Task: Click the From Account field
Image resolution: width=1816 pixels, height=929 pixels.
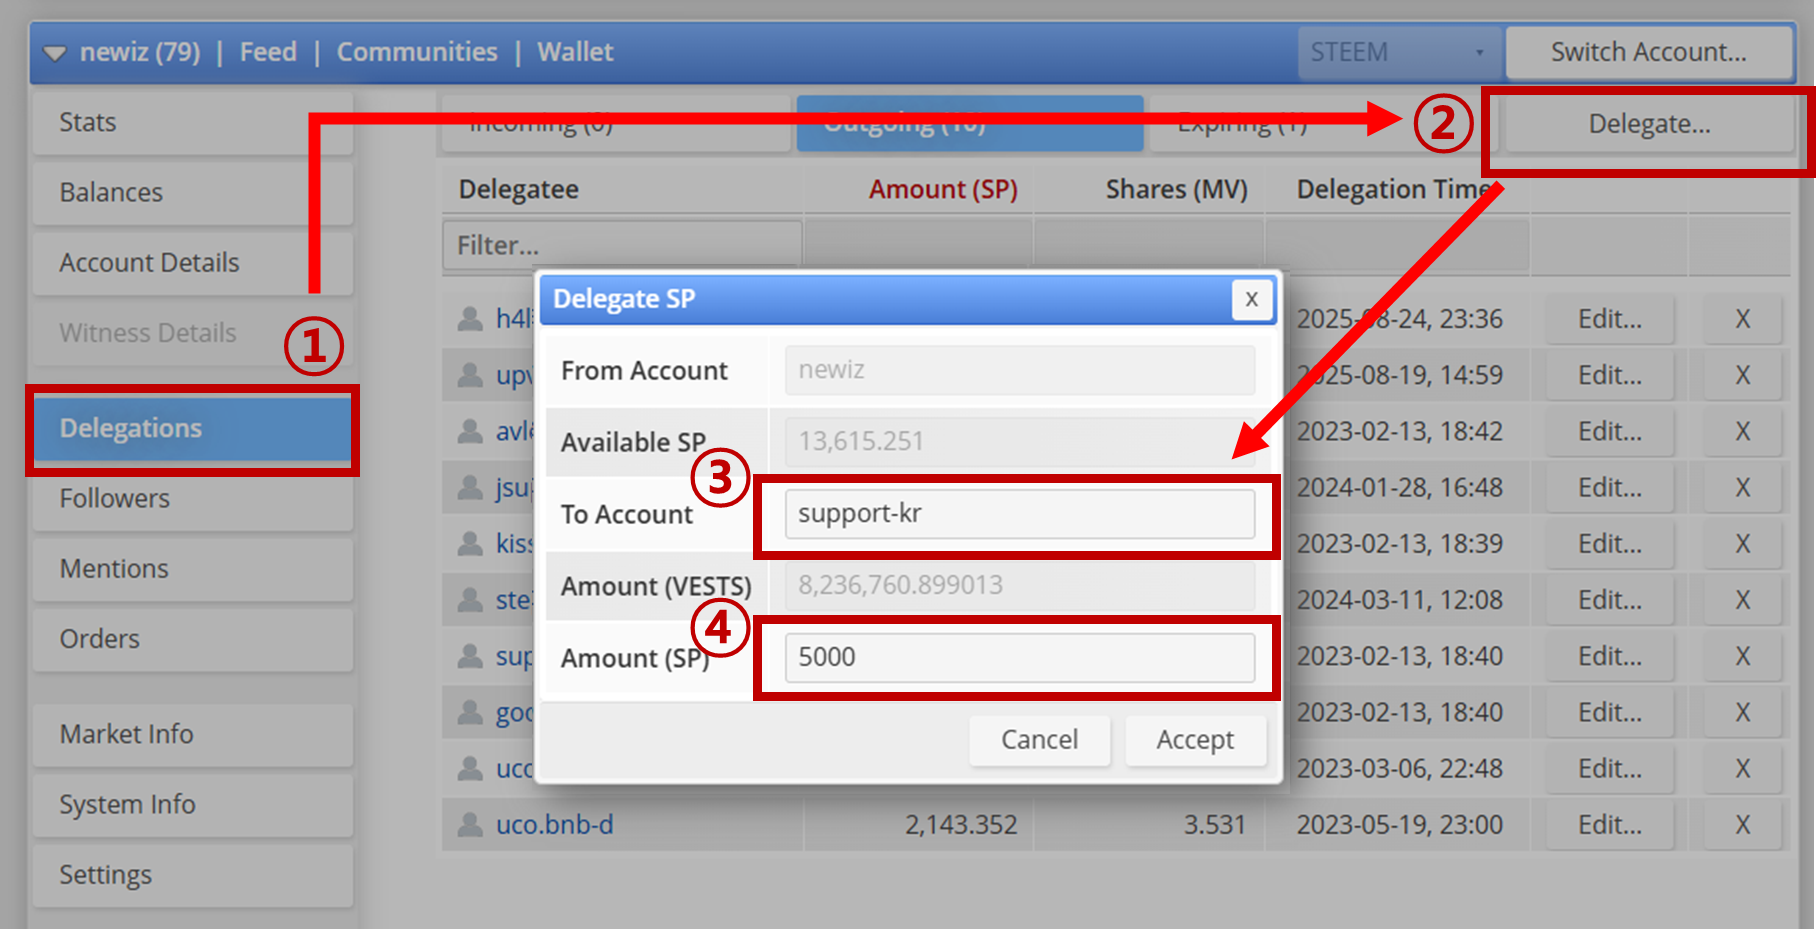Action: [1020, 370]
